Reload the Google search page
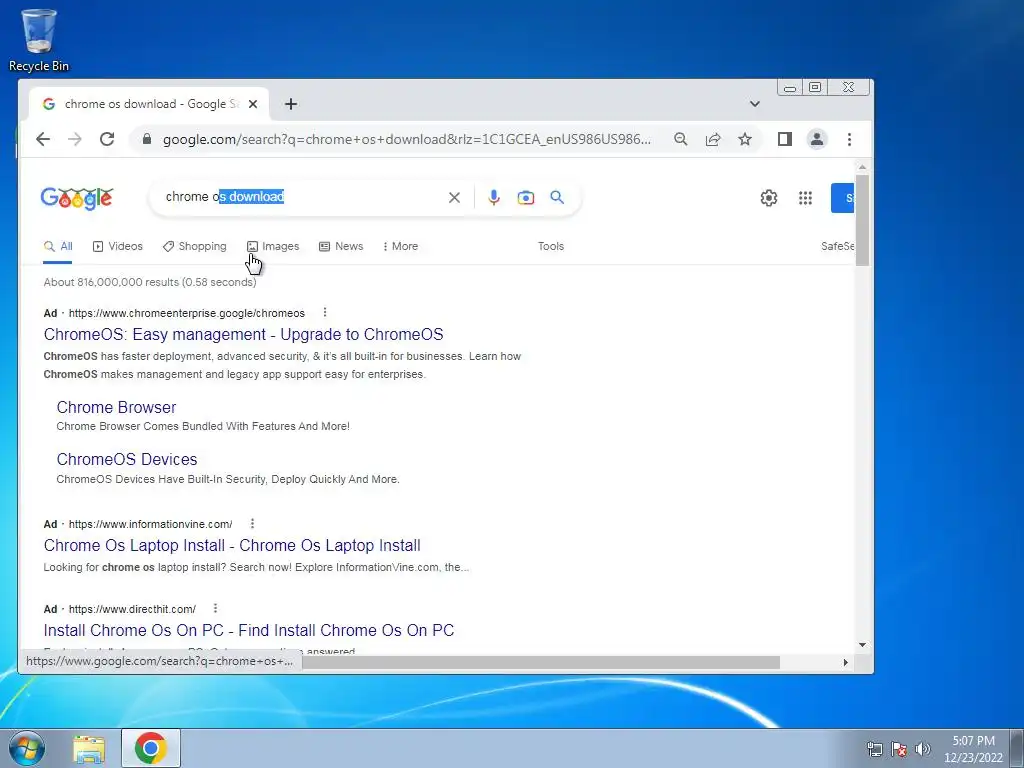Screen dimensions: 1024x768 click(x=107, y=139)
